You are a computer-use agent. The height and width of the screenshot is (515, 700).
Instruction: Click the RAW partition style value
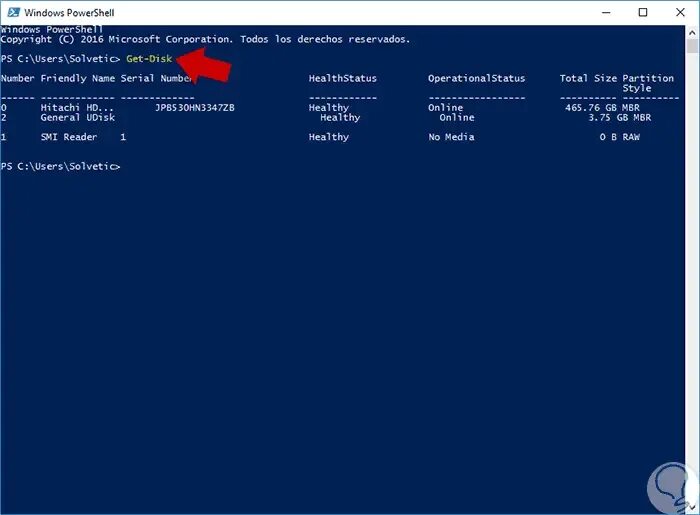tap(631, 137)
